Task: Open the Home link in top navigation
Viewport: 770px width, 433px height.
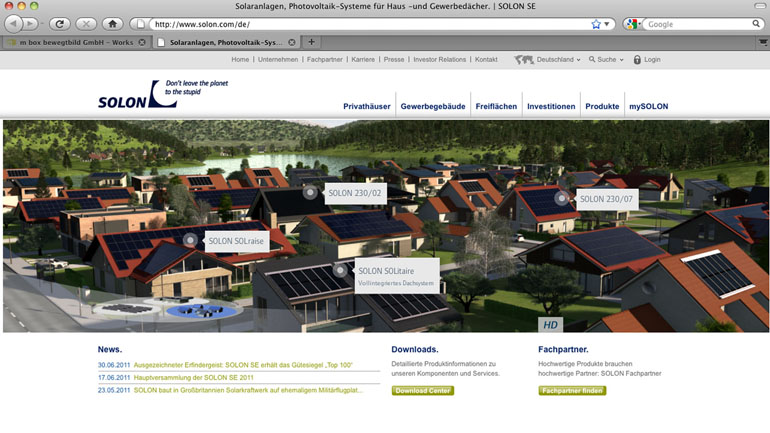Action: [x=240, y=59]
